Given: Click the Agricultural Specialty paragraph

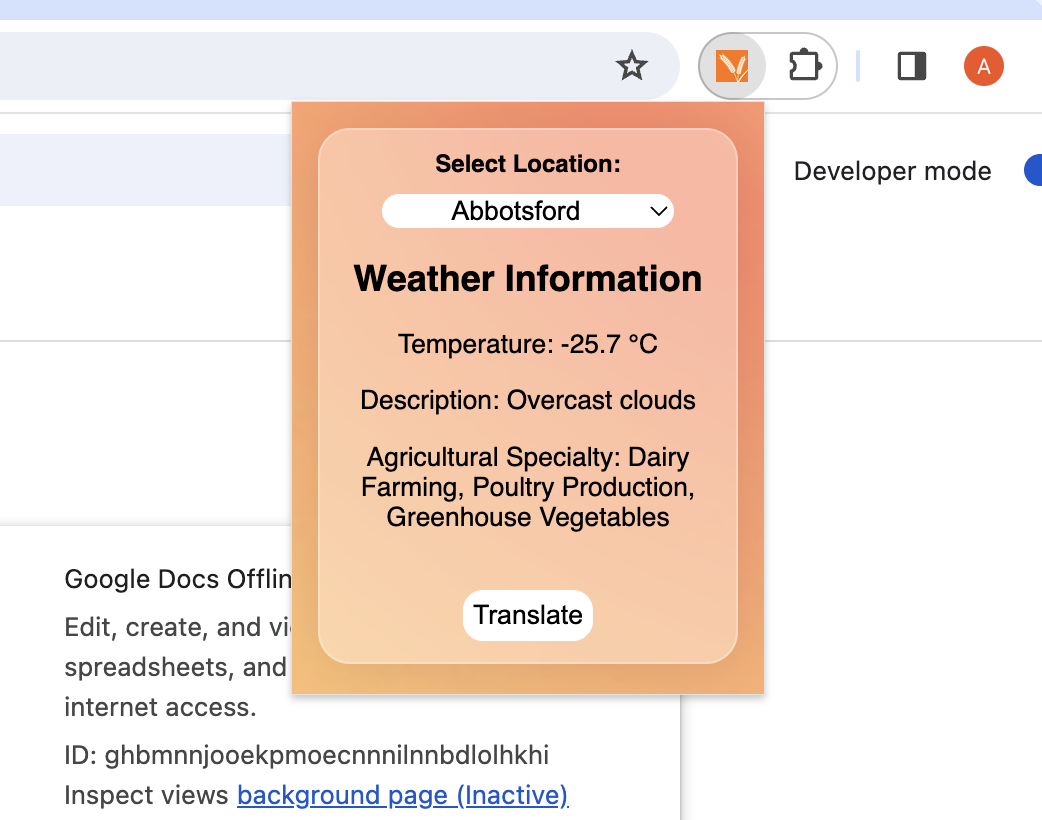Looking at the screenshot, I should pyautogui.click(x=528, y=487).
